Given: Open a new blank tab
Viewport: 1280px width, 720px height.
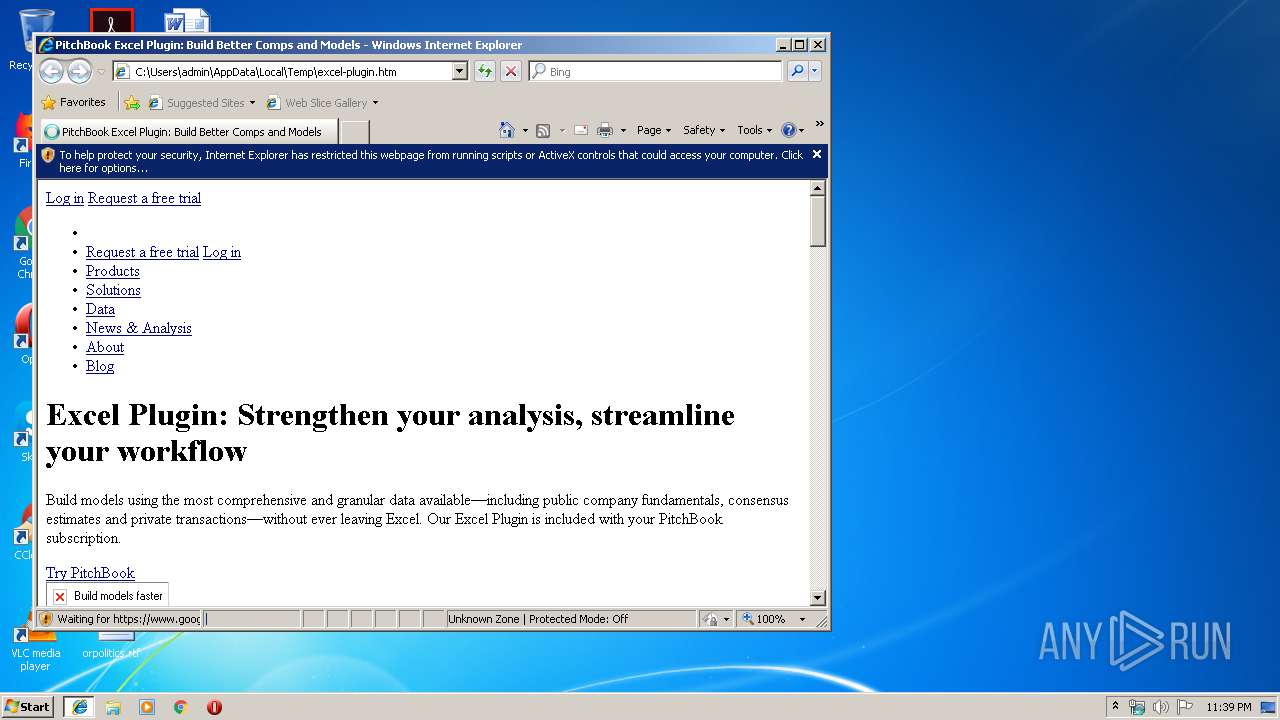Looking at the screenshot, I should pos(354,131).
